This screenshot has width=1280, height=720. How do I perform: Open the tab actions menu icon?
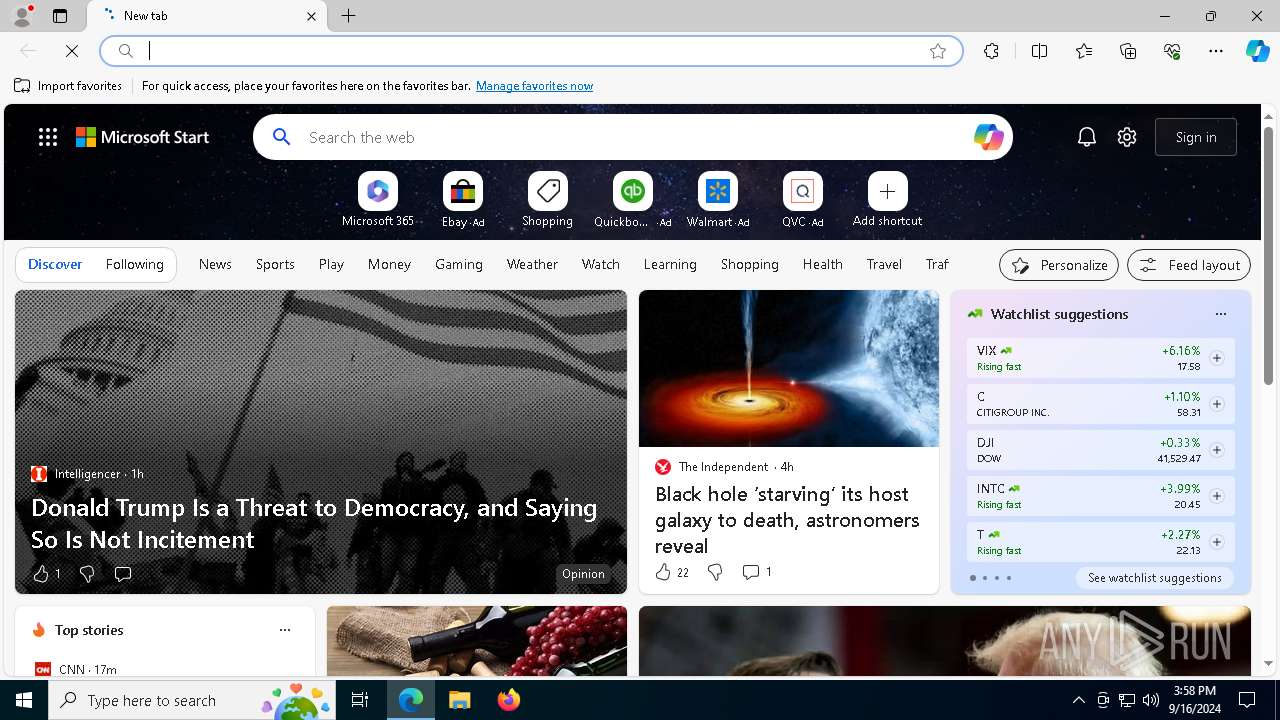(x=60, y=16)
